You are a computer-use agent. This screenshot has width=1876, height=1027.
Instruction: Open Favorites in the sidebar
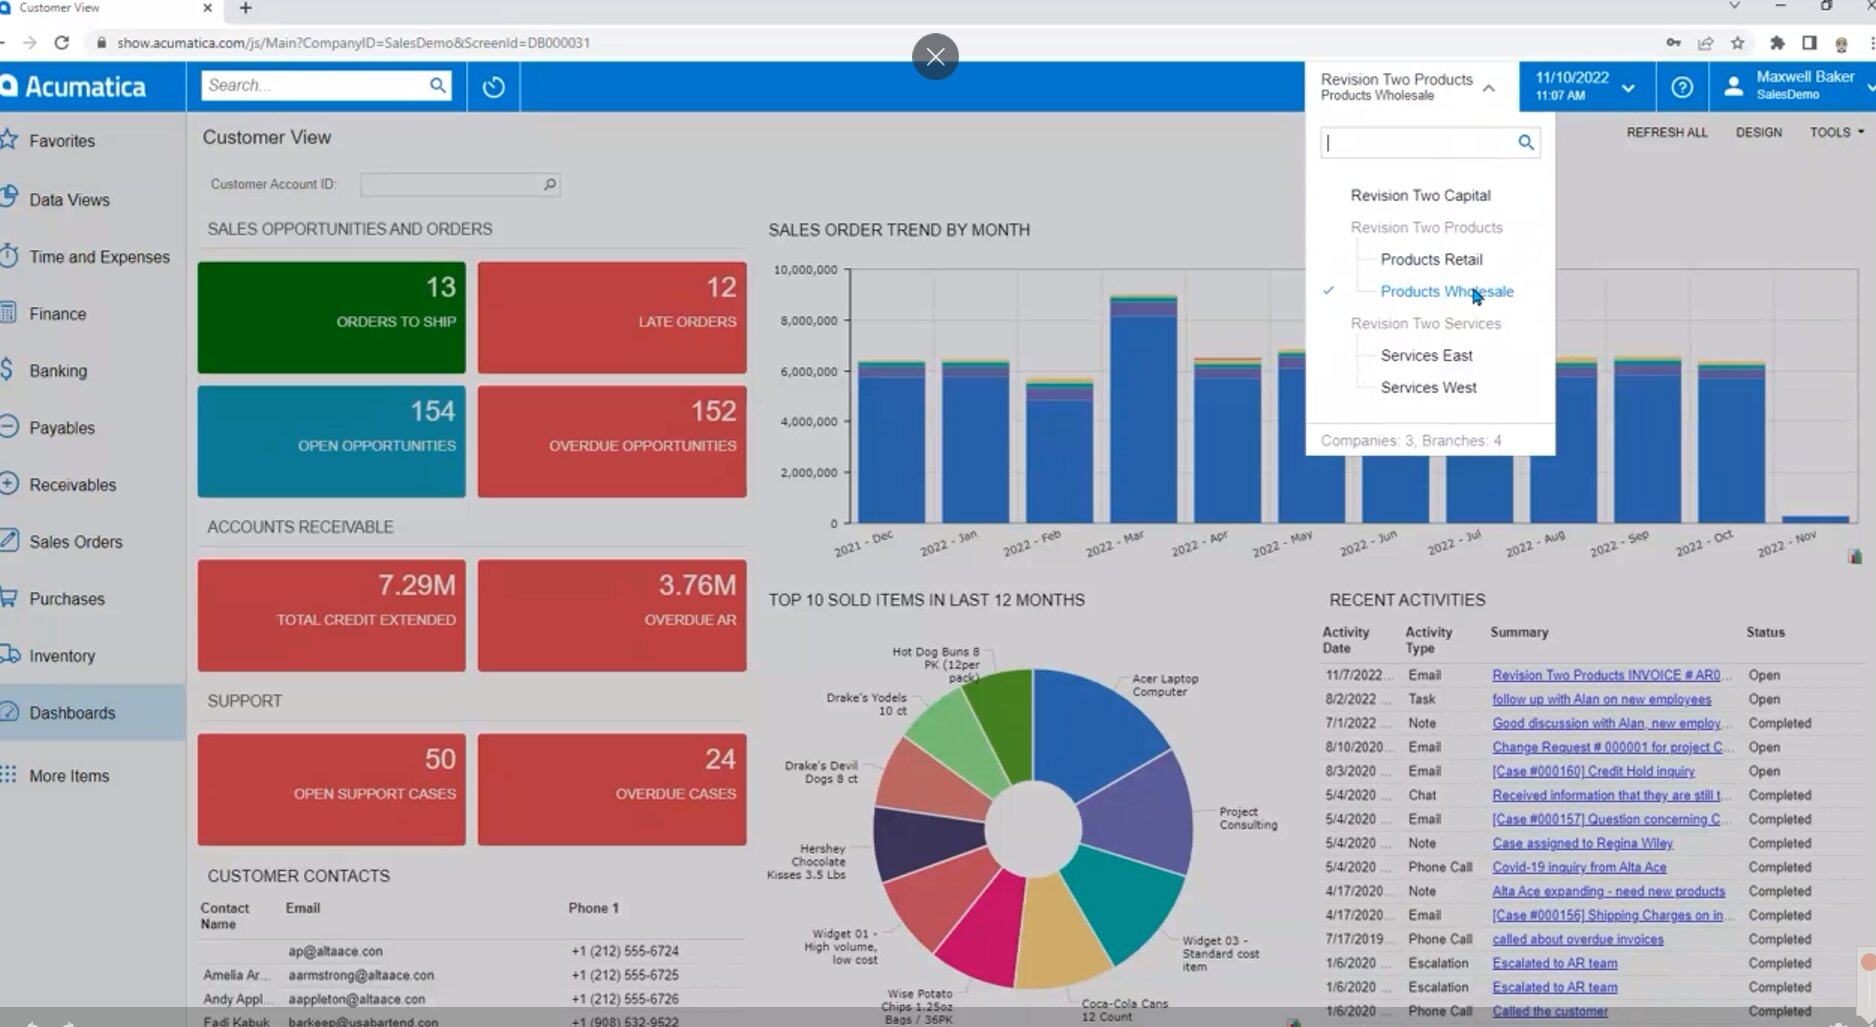[62, 141]
